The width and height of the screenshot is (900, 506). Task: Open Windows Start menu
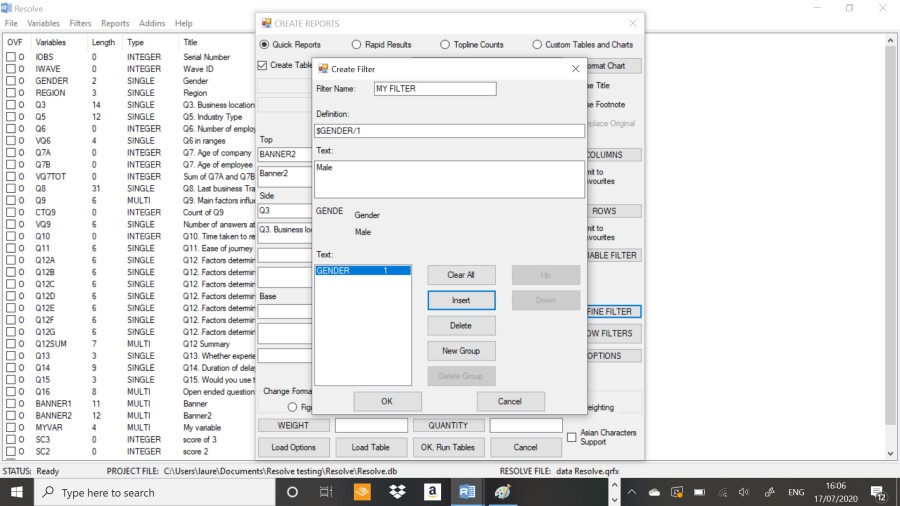17,492
